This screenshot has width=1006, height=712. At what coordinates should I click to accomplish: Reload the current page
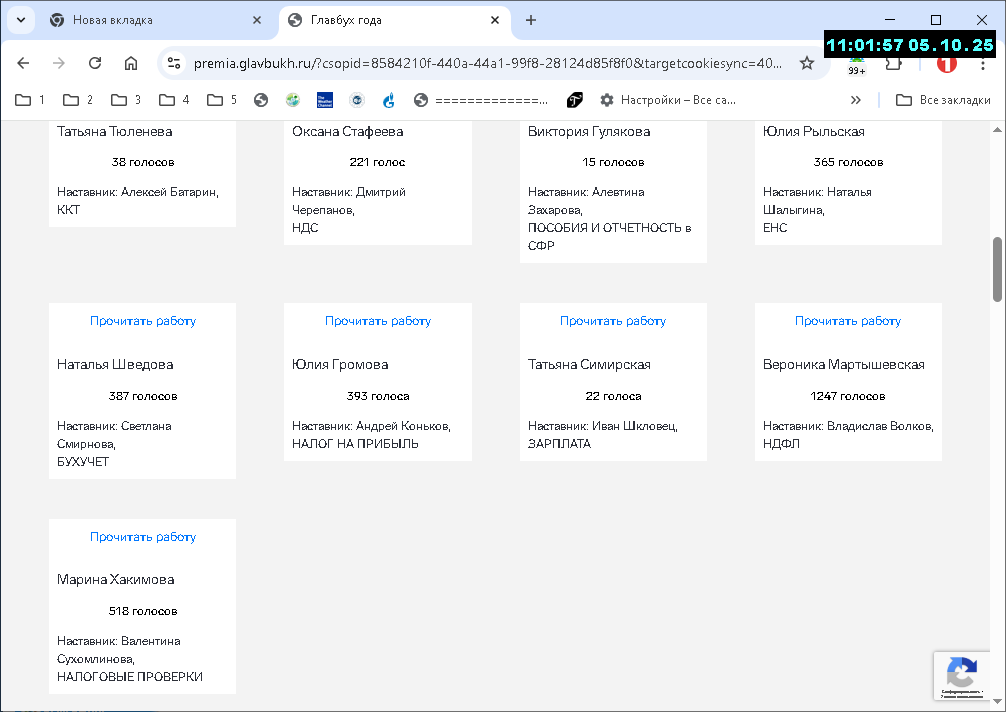tap(95, 63)
